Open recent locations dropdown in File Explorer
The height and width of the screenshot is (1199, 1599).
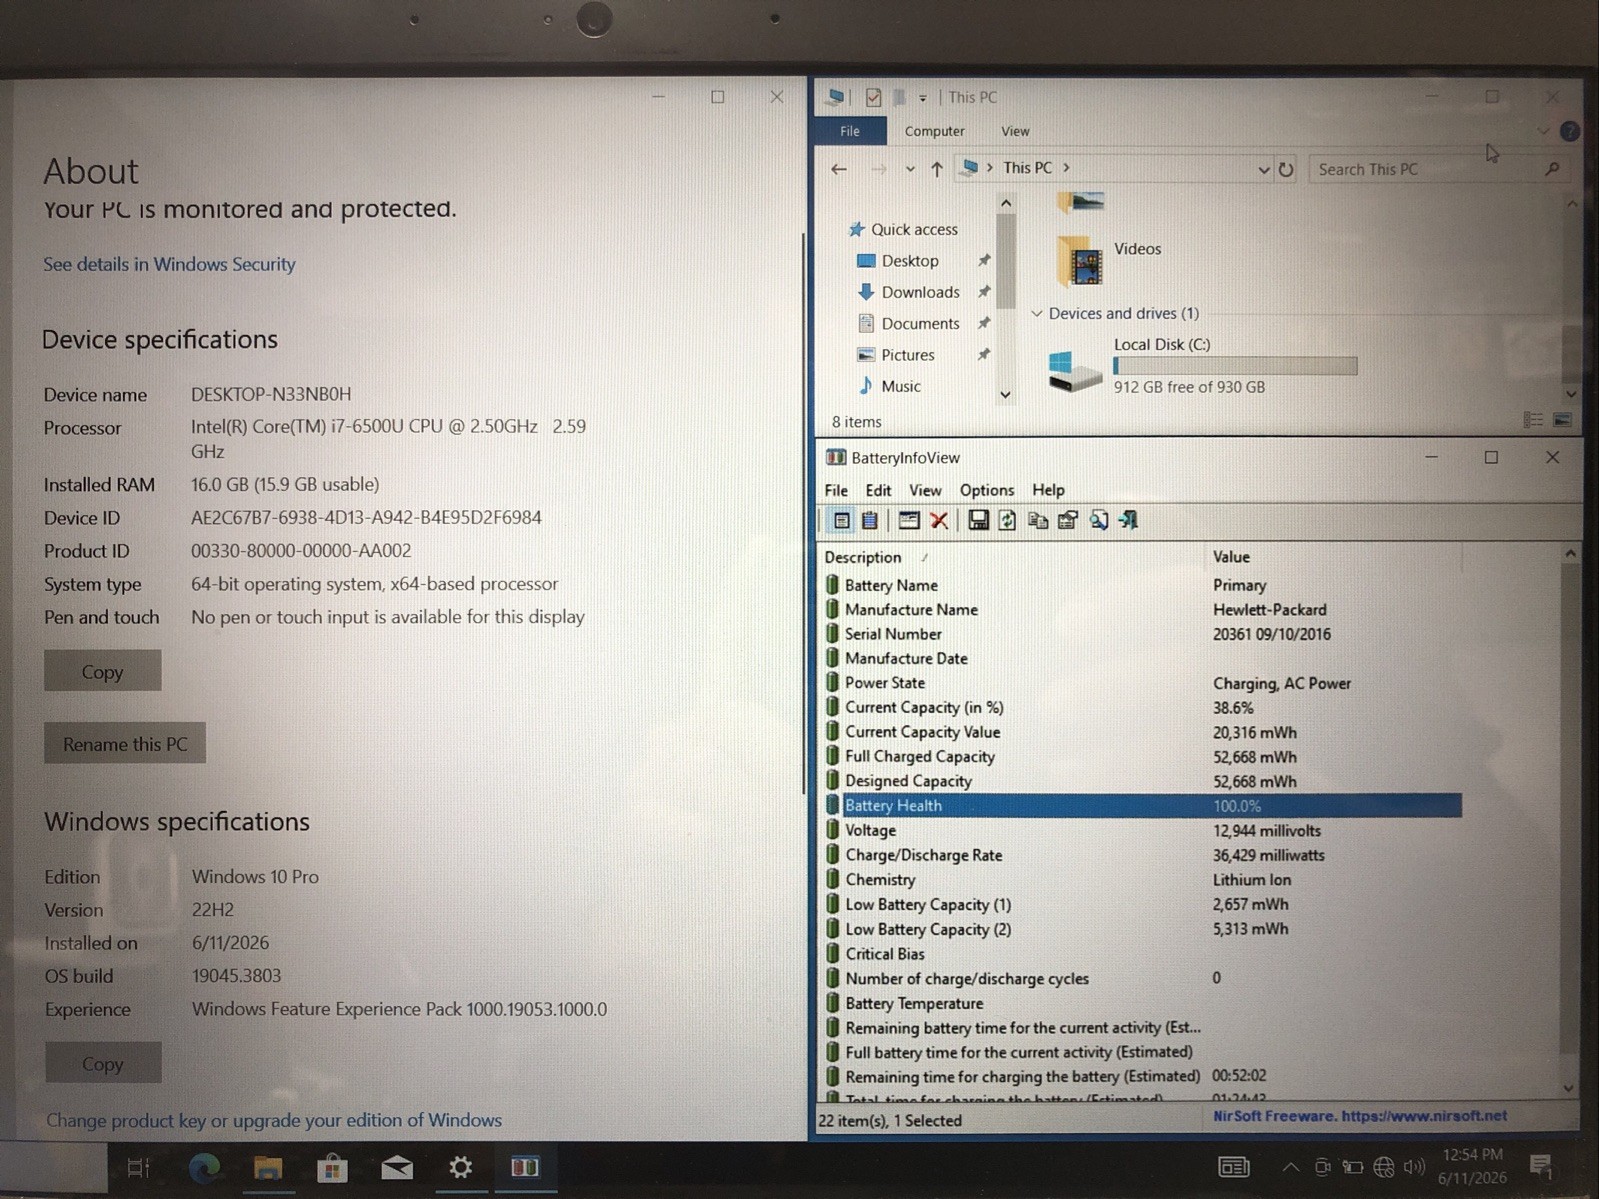[x=910, y=169]
